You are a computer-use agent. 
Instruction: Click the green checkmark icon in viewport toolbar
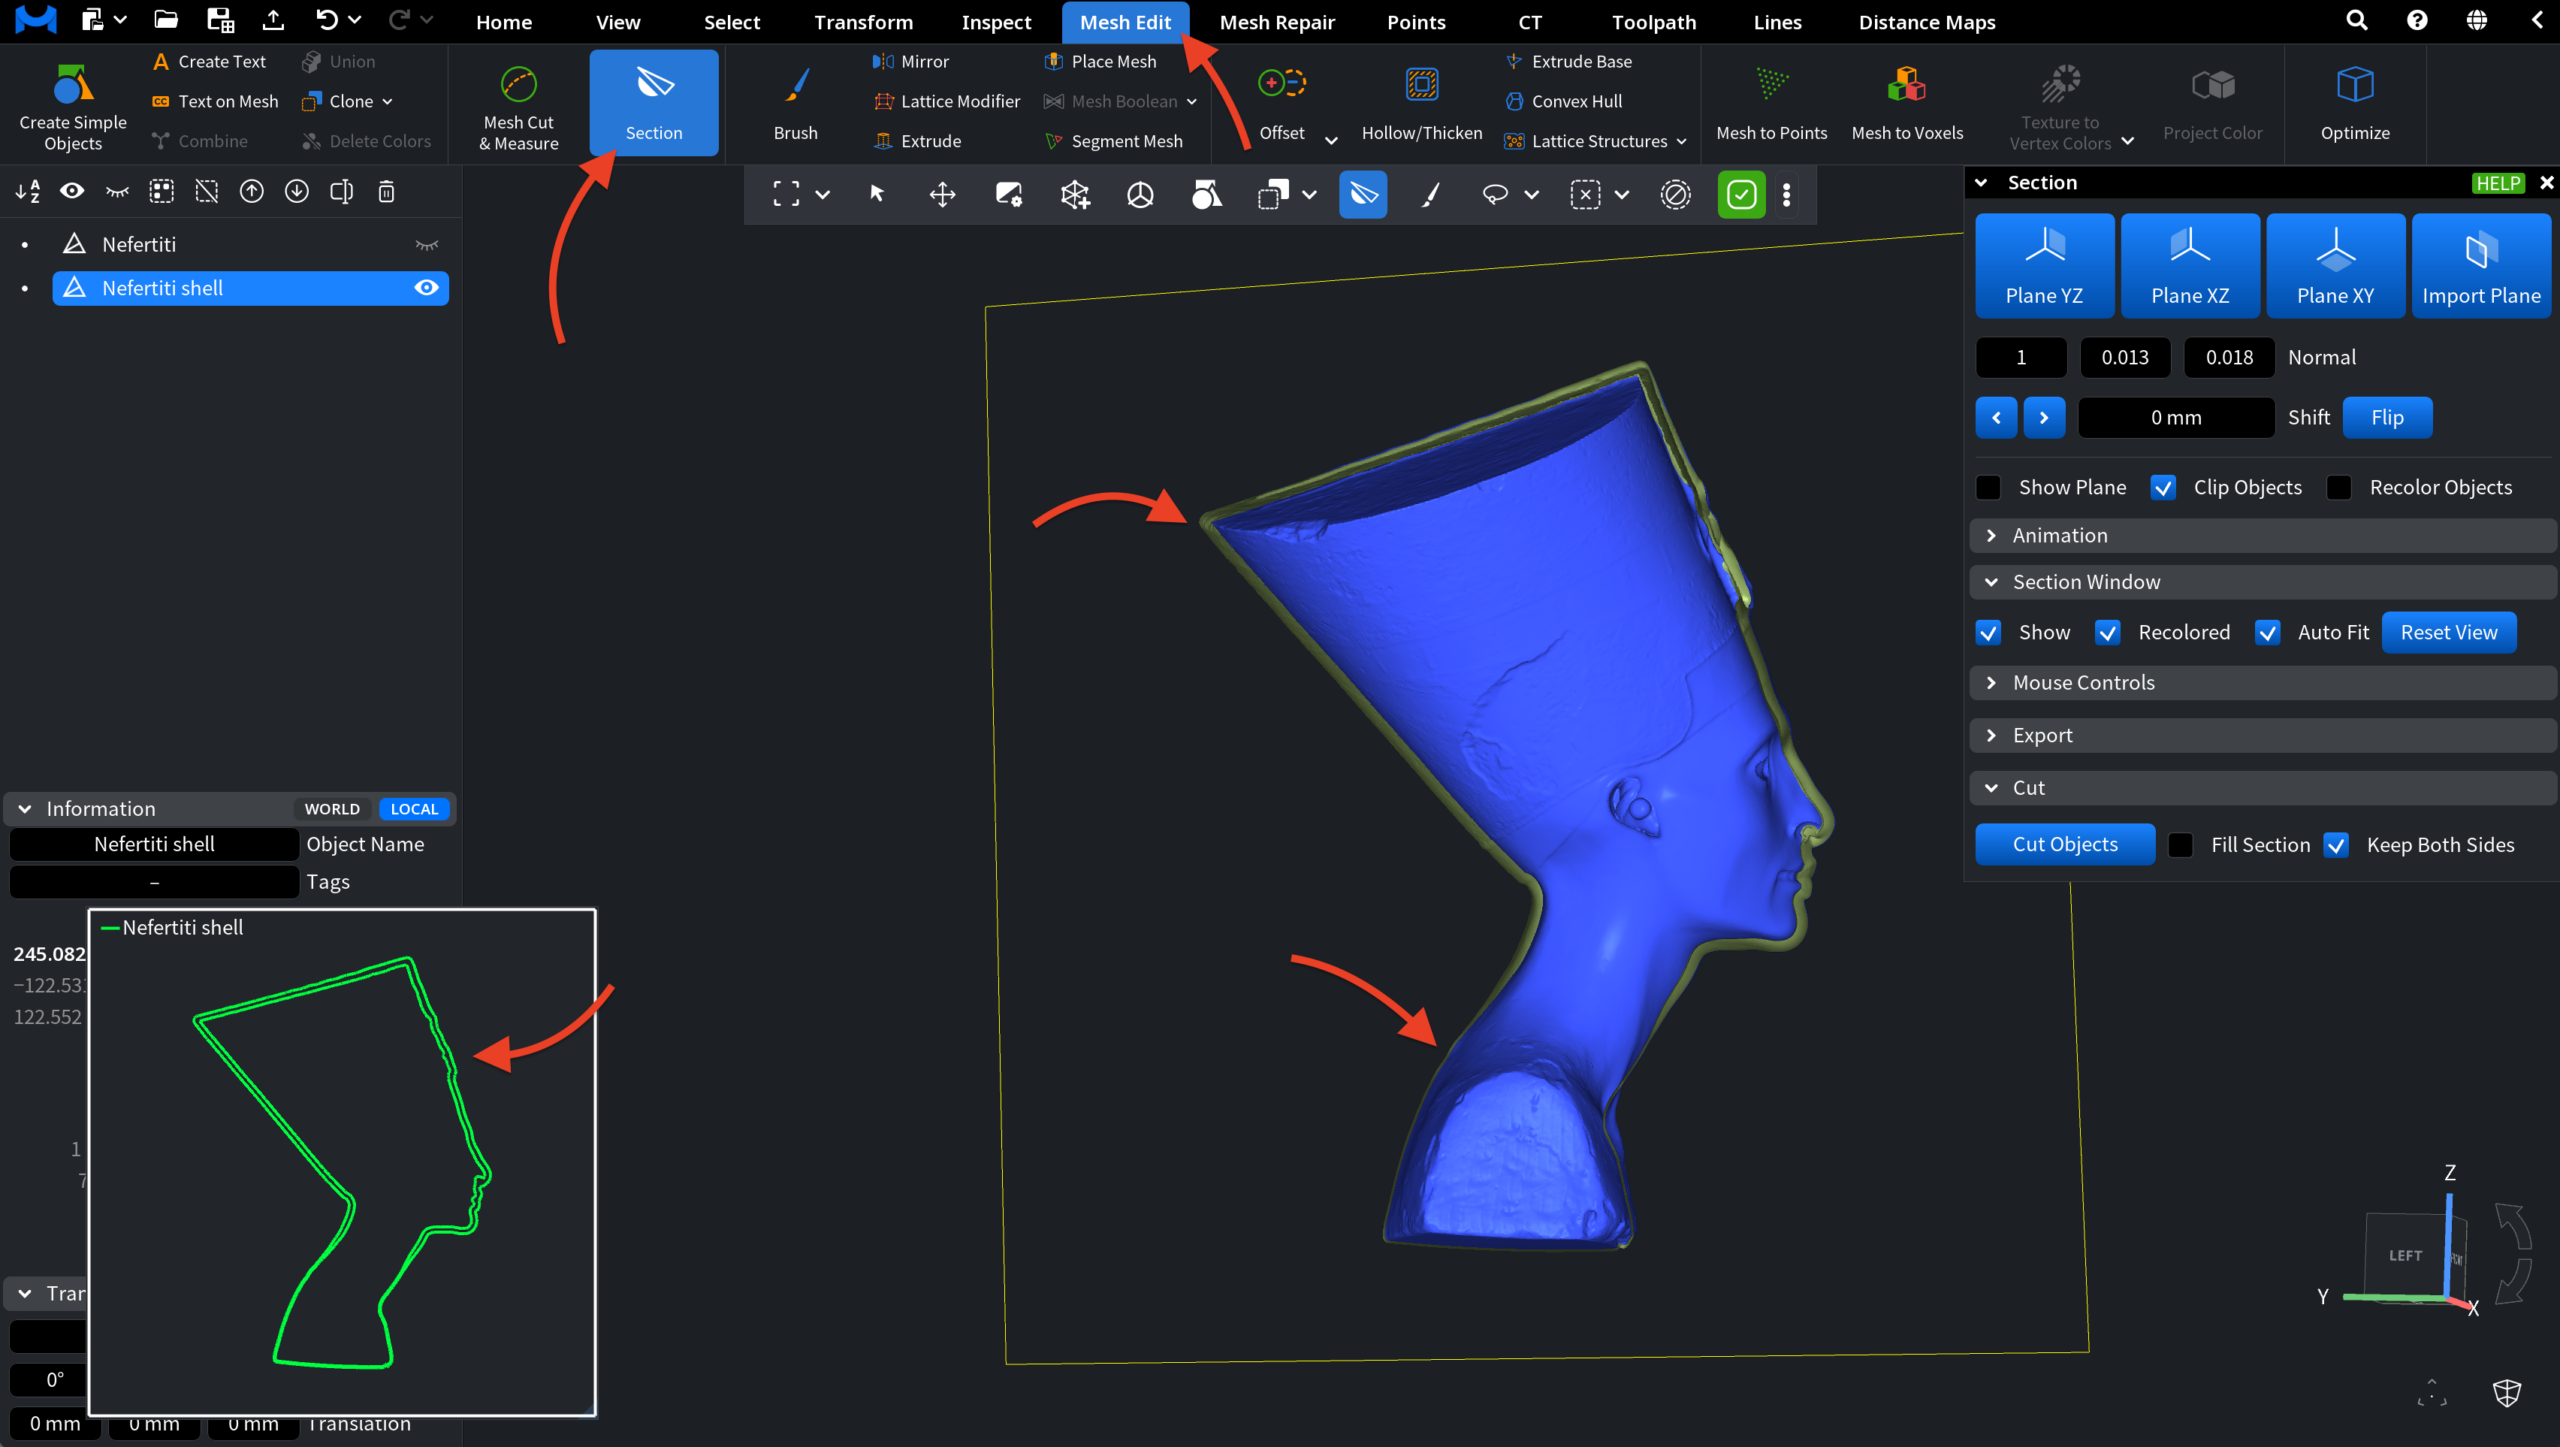click(x=1741, y=194)
